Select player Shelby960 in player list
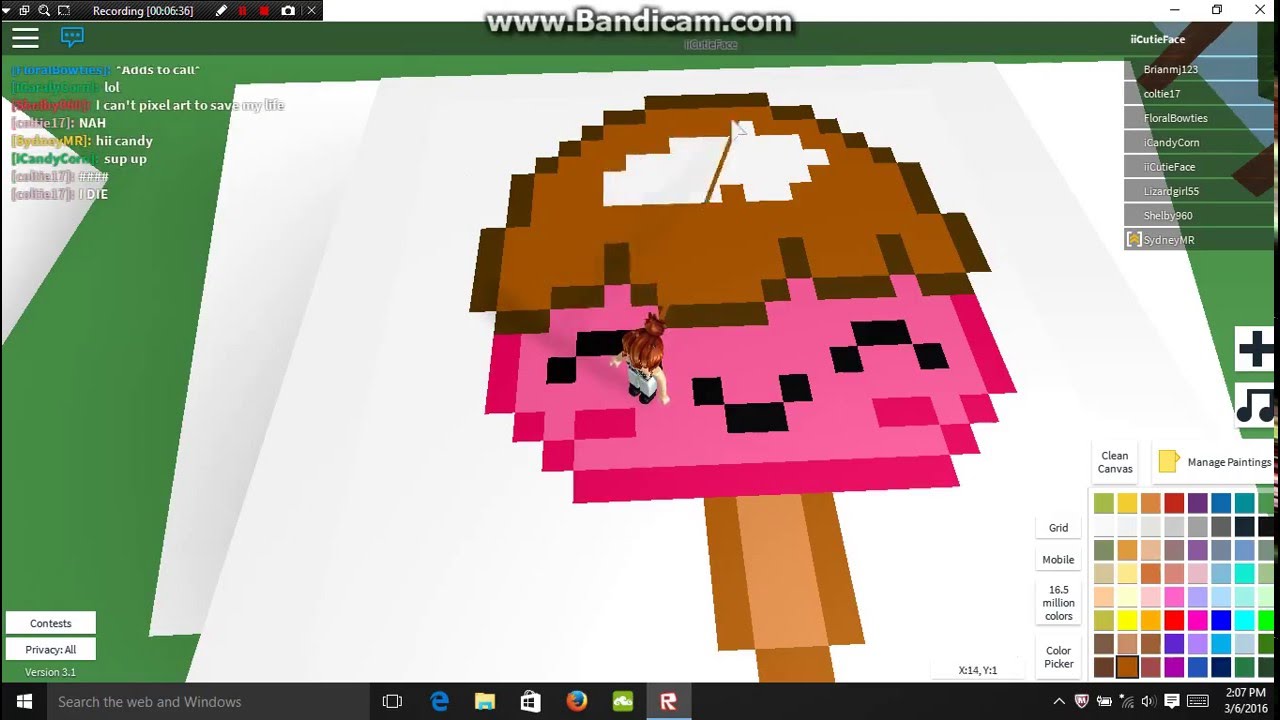This screenshot has height=720, width=1280. pyautogui.click(x=1201, y=215)
